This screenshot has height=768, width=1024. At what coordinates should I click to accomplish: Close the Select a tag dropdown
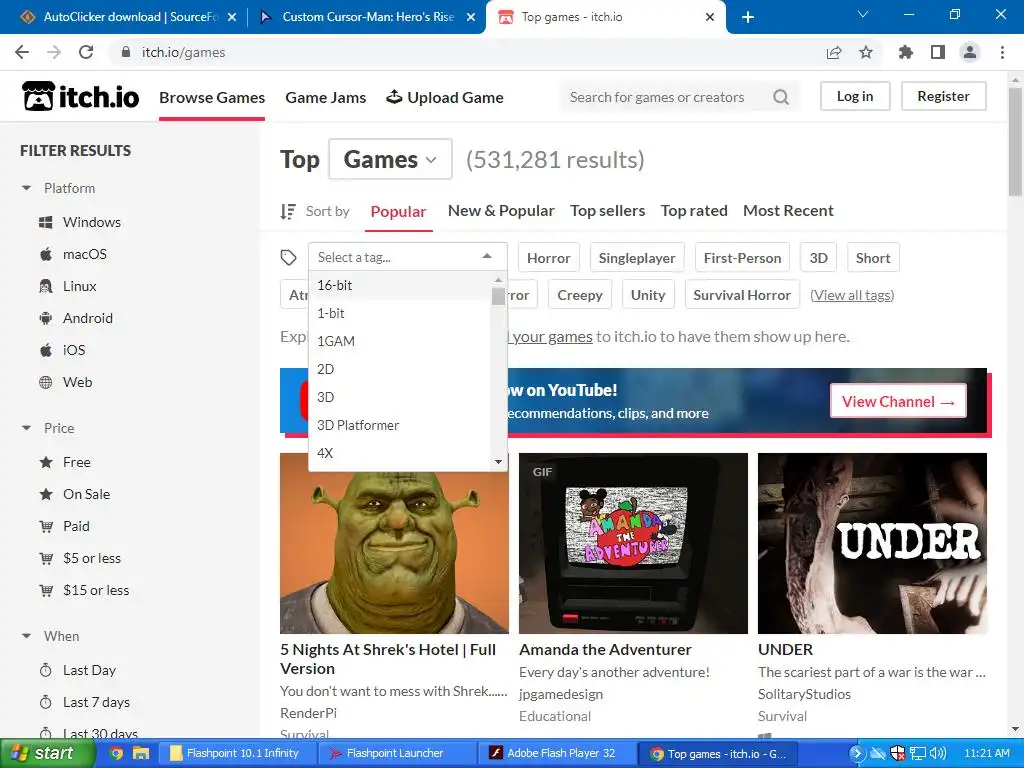click(487, 257)
